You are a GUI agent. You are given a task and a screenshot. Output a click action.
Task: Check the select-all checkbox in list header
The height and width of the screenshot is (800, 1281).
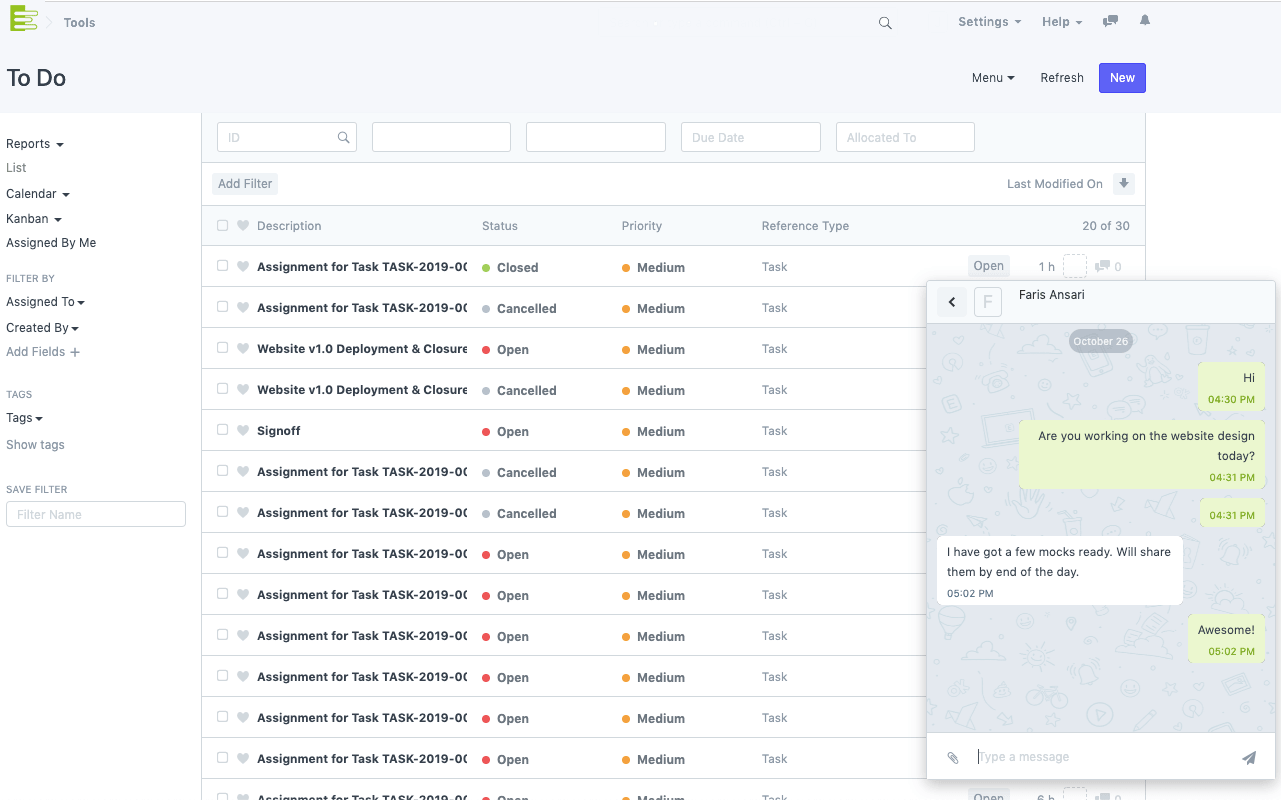click(x=222, y=226)
